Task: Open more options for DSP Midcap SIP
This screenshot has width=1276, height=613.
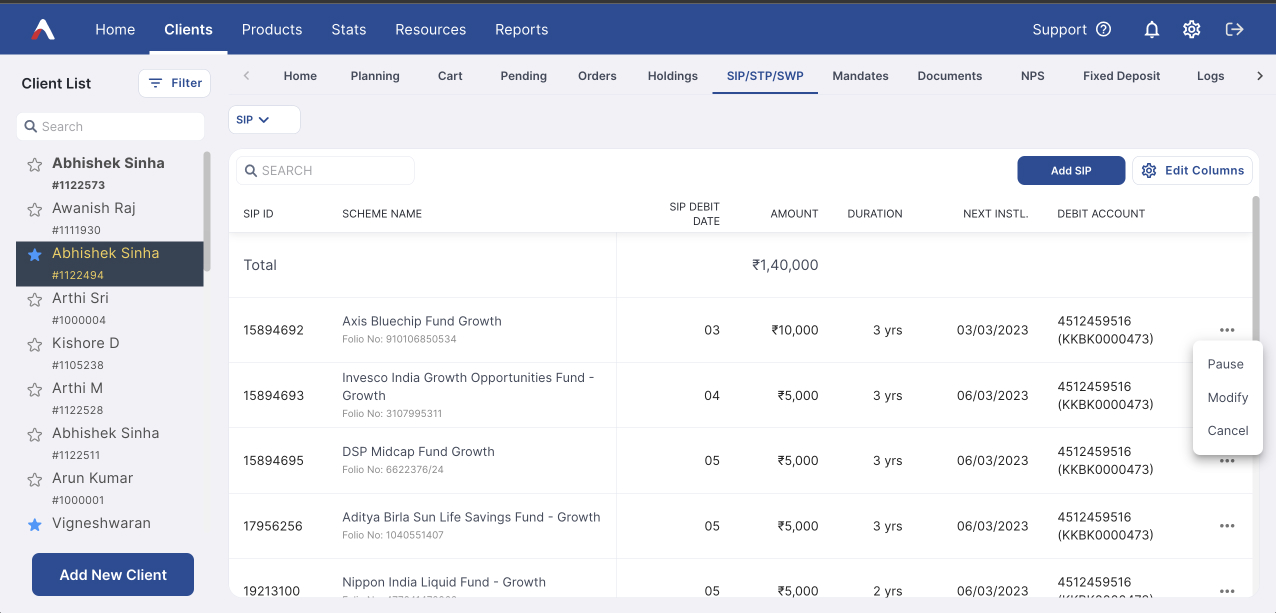Action: [1227, 461]
